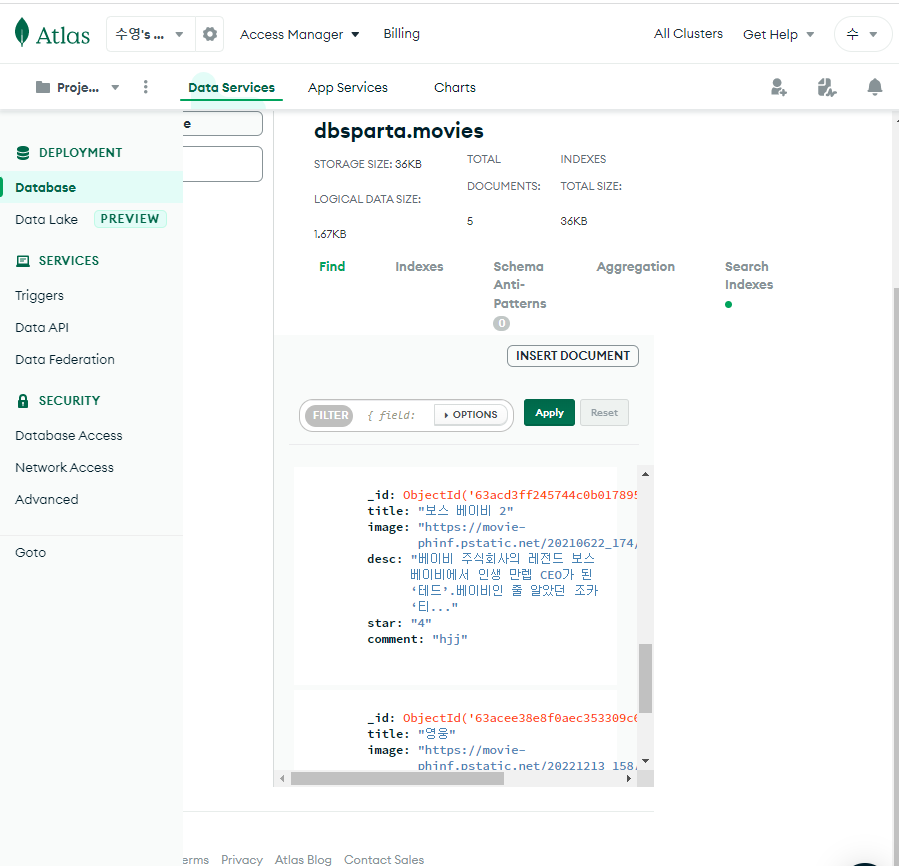Go to All Clusters
Image resolution: width=899 pixels, height=866 pixels.
click(x=688, y=33)
